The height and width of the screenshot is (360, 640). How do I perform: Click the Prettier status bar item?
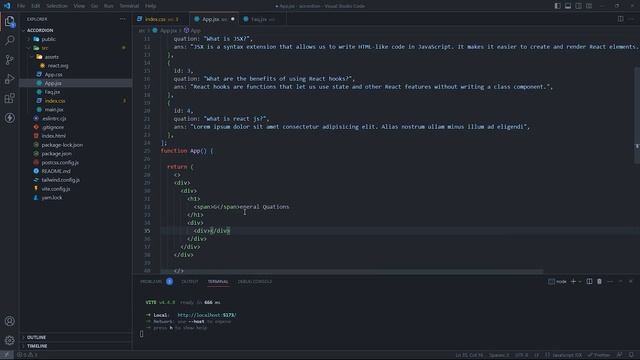[599, 355]
